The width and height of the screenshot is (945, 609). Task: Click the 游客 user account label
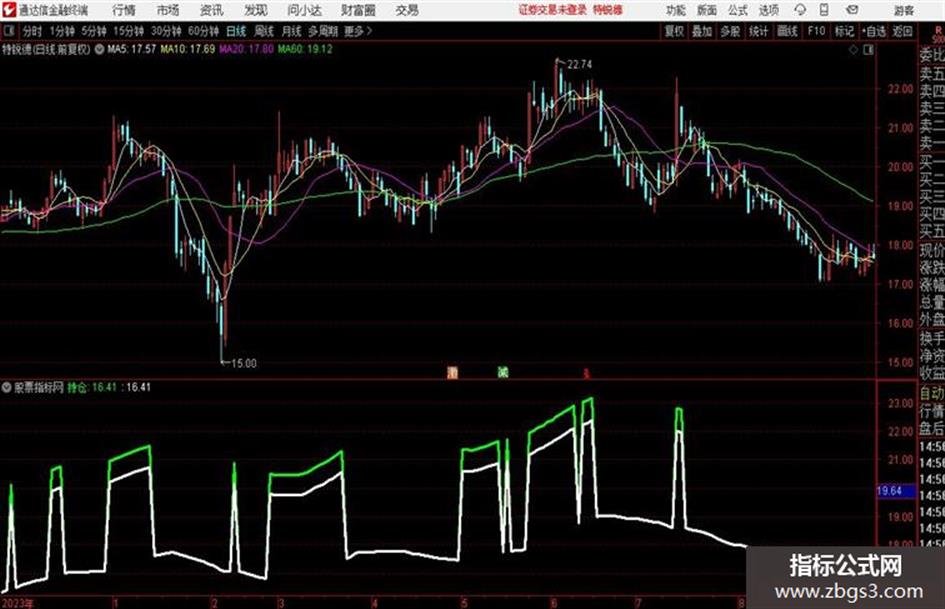[x=903, y=10]
